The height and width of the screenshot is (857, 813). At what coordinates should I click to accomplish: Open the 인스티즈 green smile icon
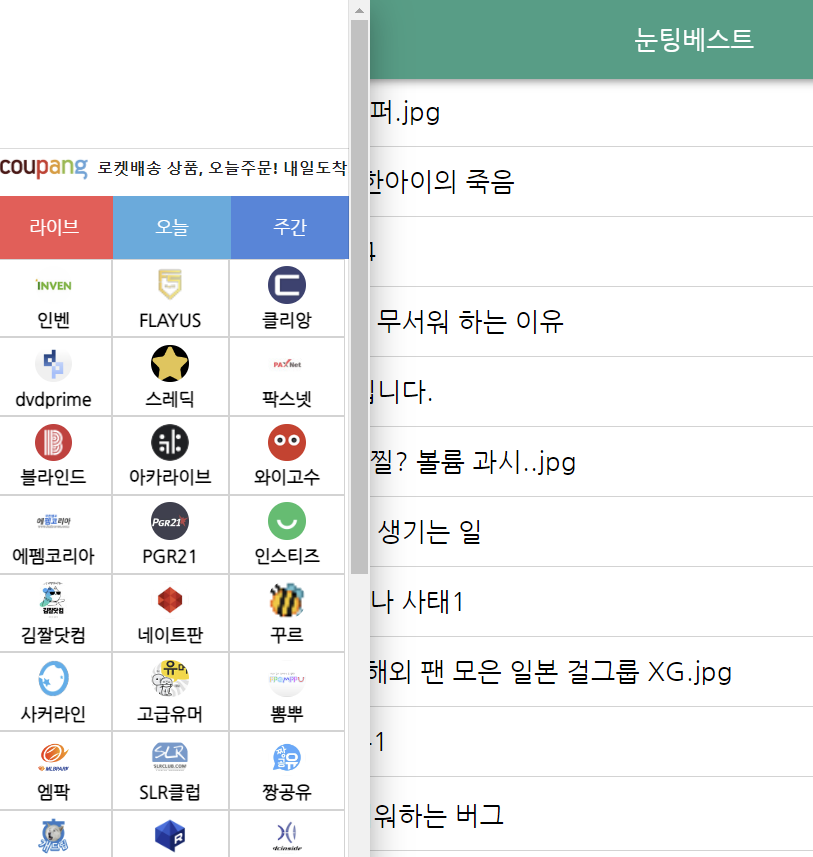coord(287,521)
